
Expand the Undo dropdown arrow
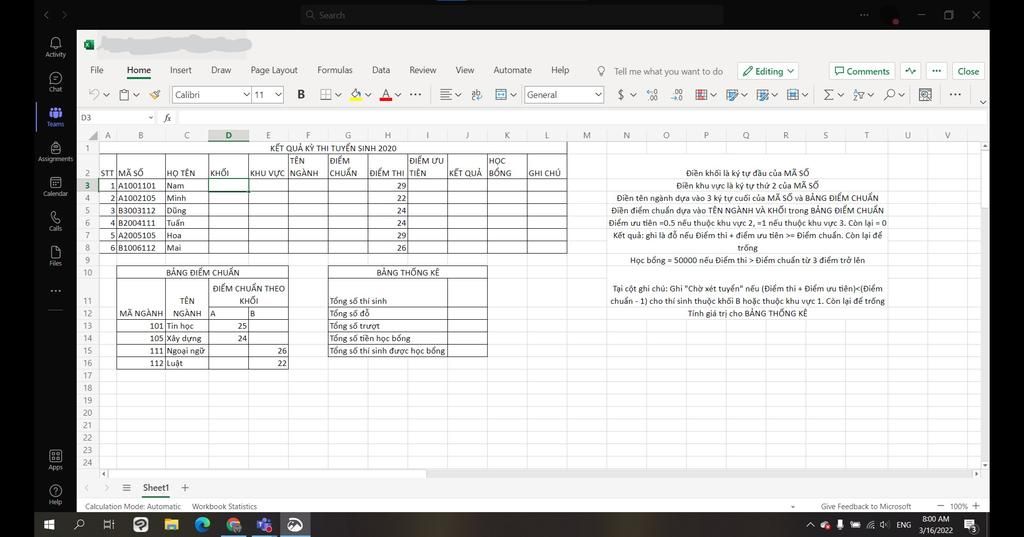106,95
